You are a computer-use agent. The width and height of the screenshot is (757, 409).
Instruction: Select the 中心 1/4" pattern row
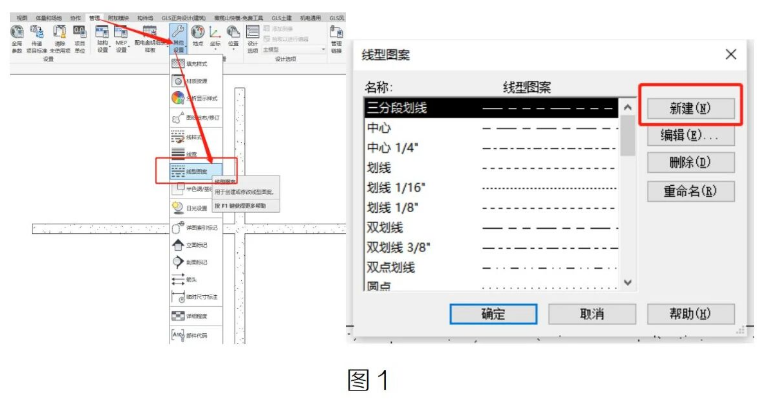(x=491, y=148)
